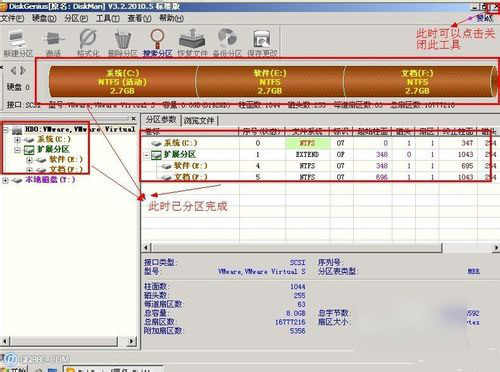The width and height of the screenshot is (500, 372).
Task: Select 系统(C:) in the left tree
Action: pos(54,139)
